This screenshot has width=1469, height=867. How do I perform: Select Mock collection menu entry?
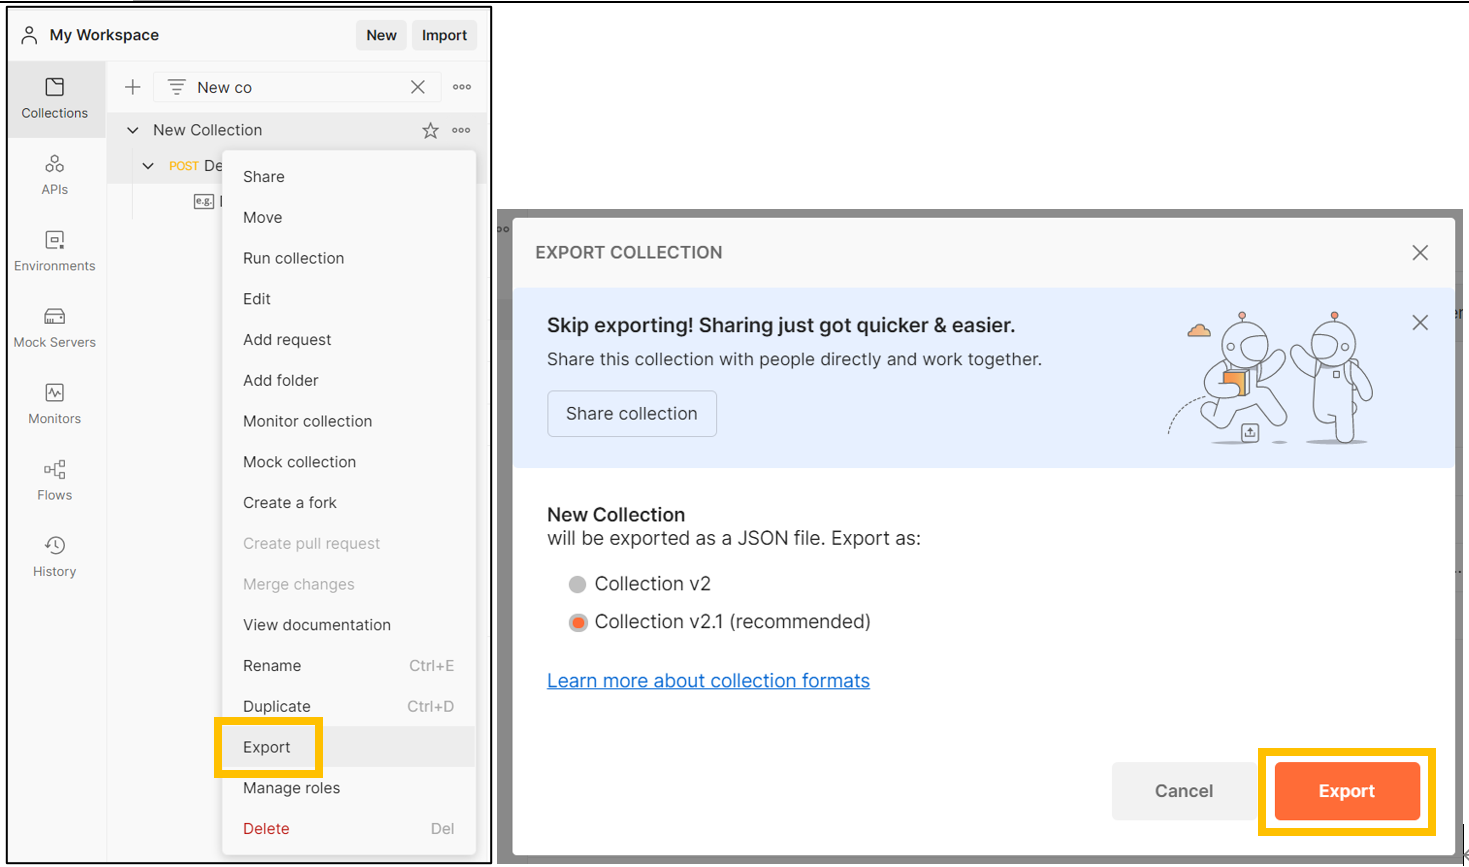(348, 462)
